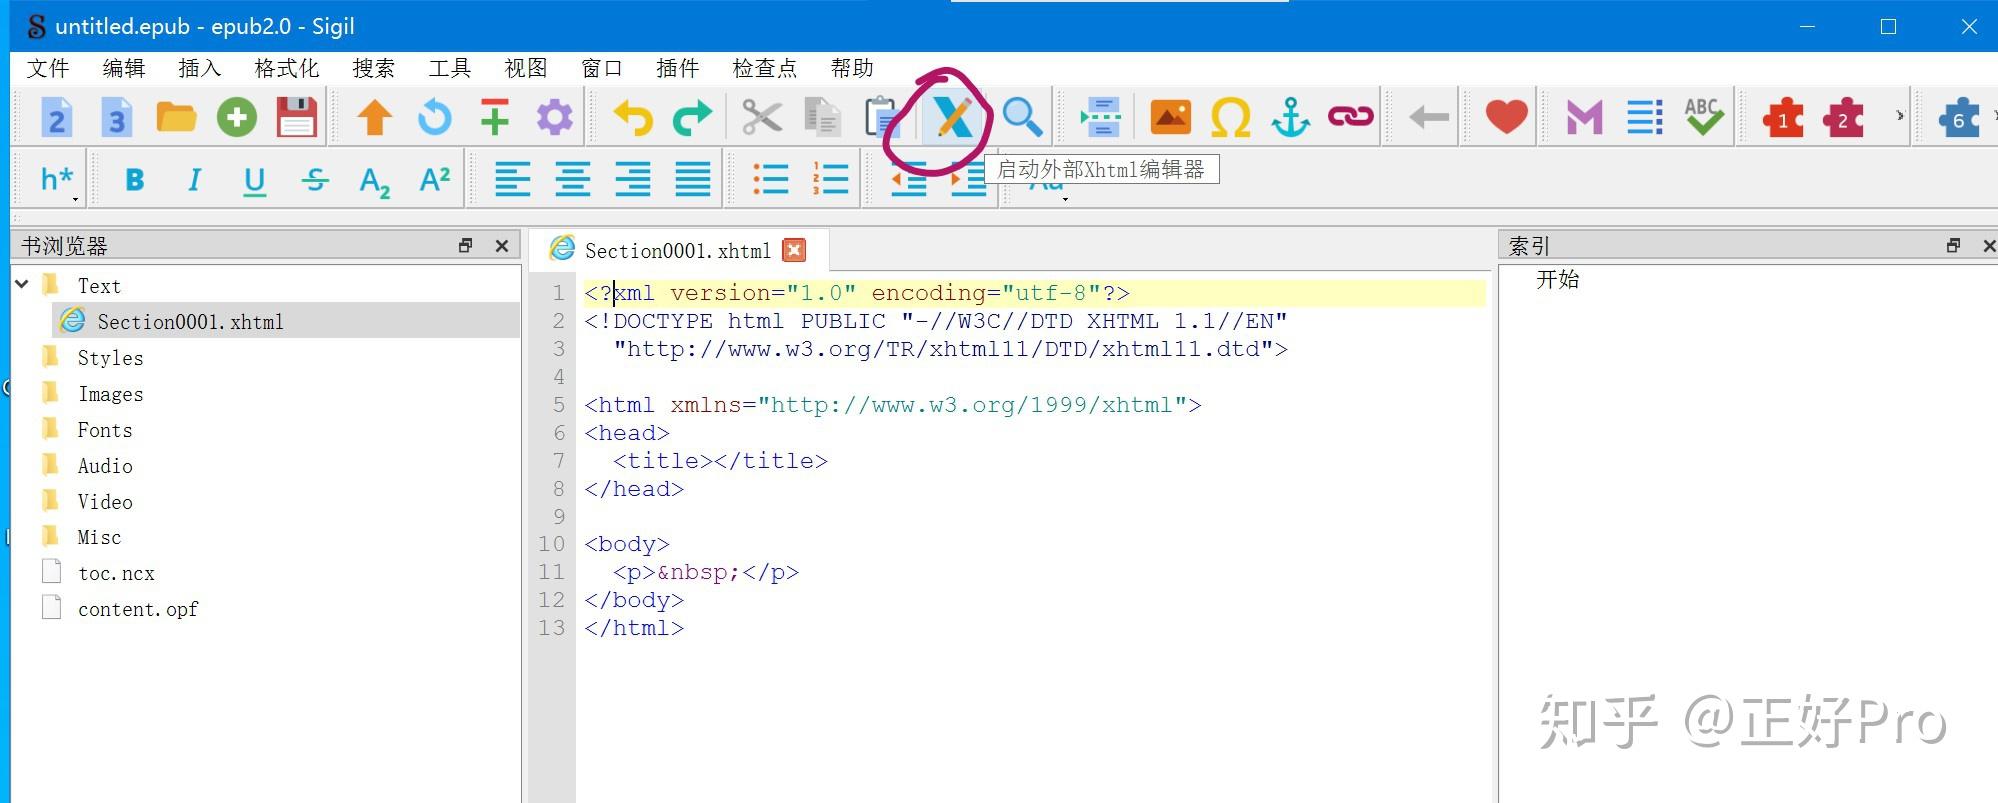Image resolution: width=1998 pixels, height=803 pixels.
Task: Create a new EPUB3 book
Action: click(x=117, y=117)
